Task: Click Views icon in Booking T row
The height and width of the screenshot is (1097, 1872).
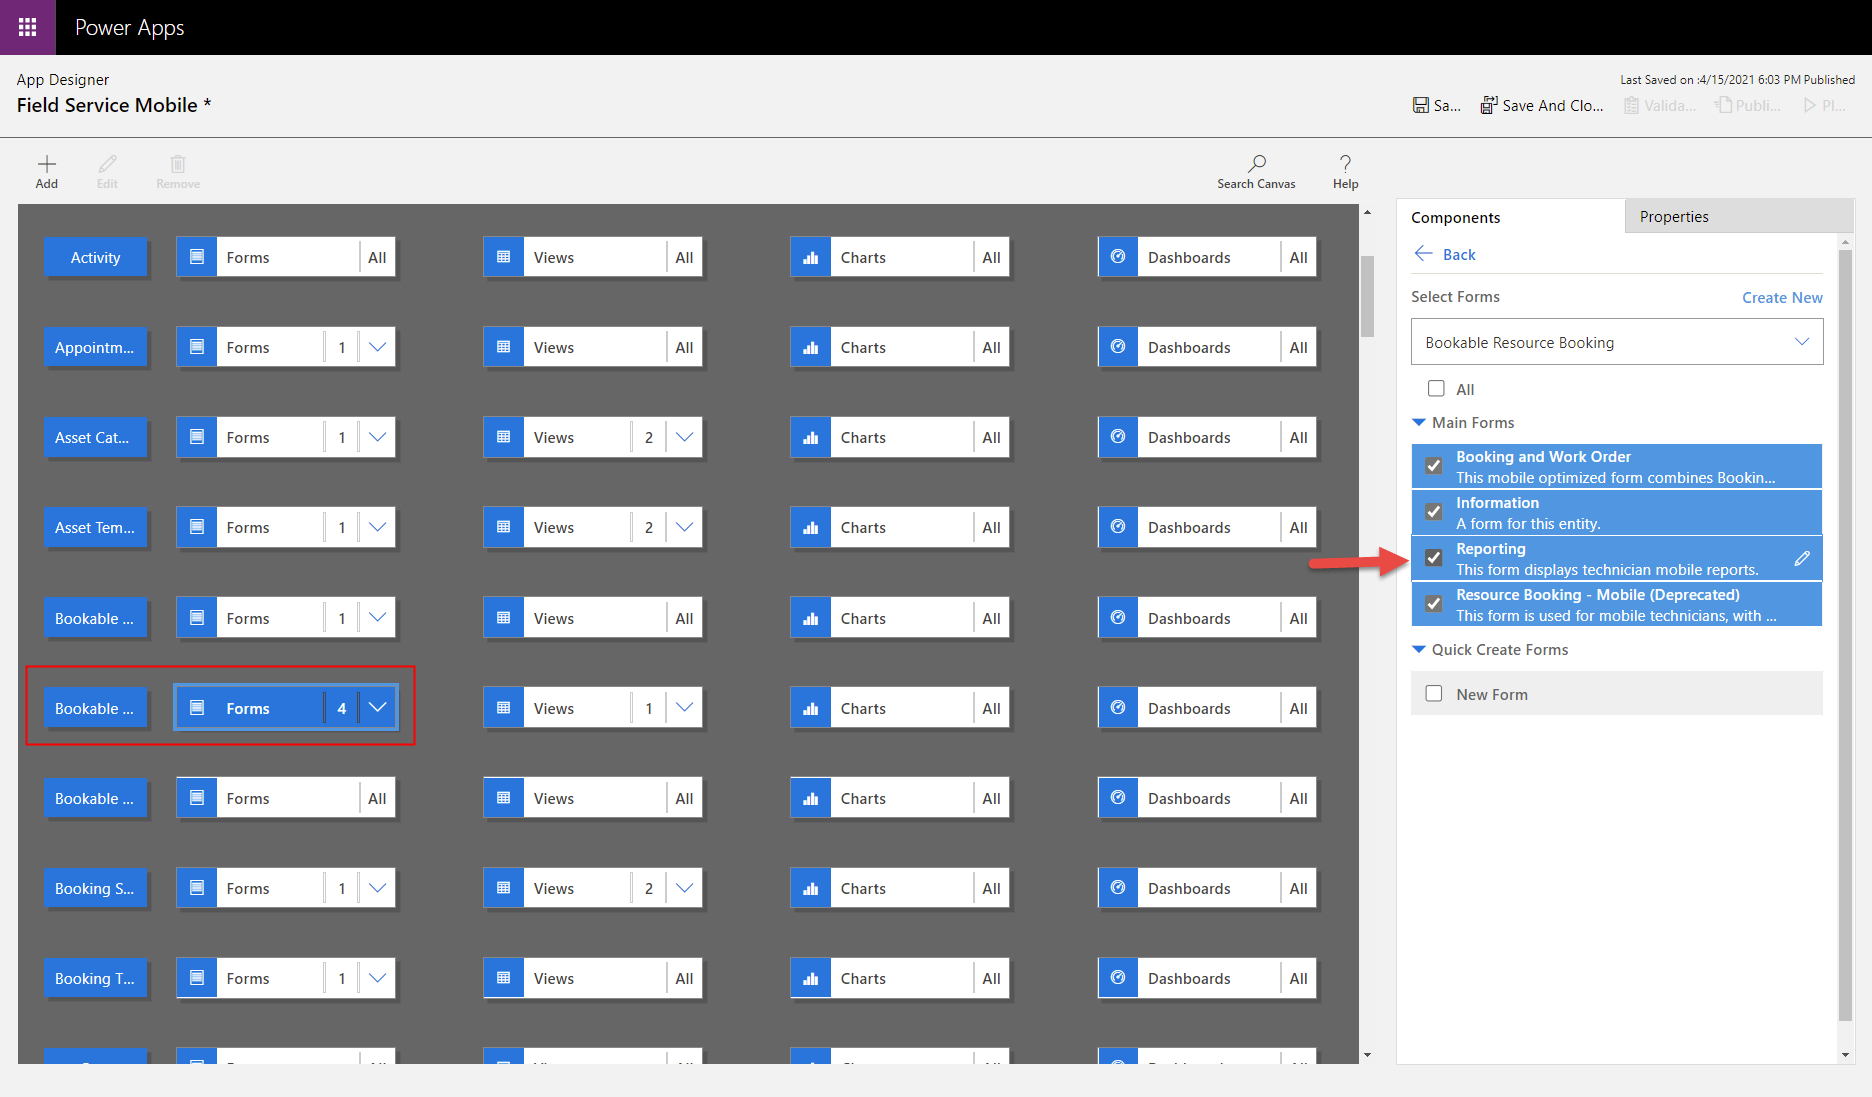Action: (x=504, y=978)
